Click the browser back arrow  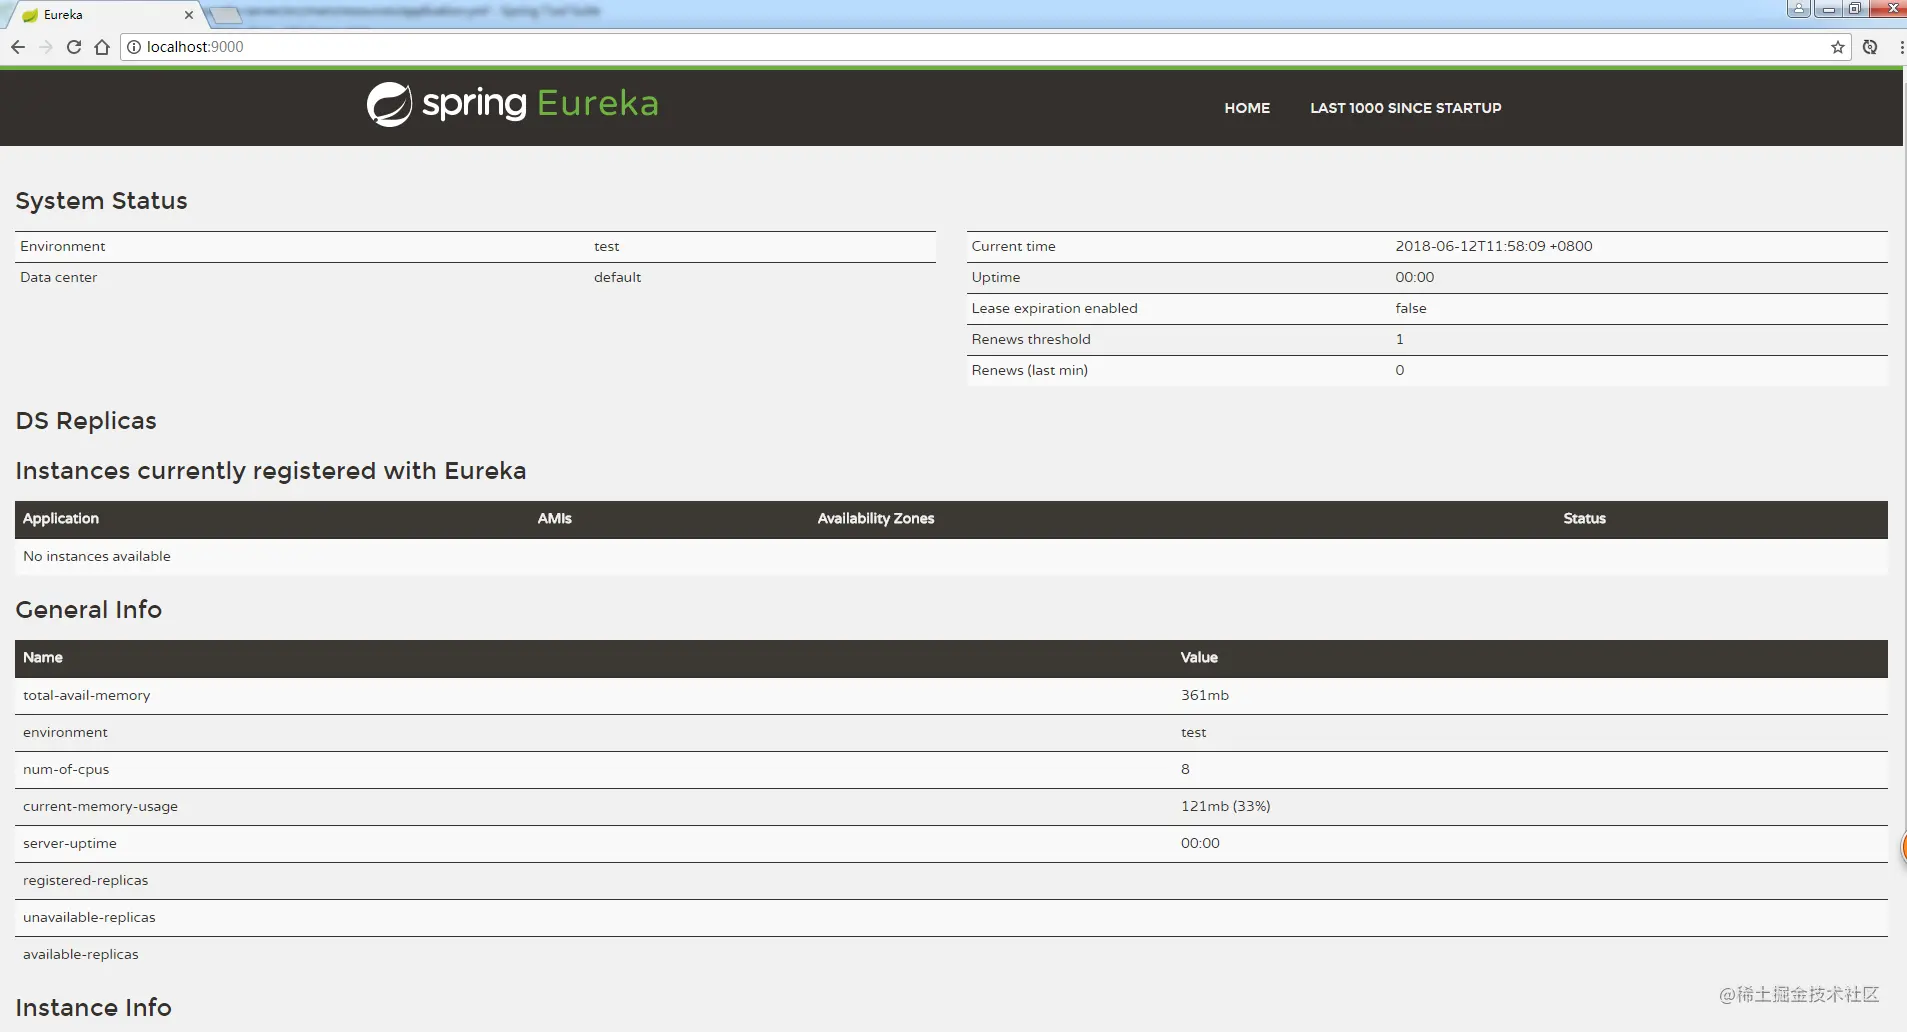pyautogui.click(x=18, y=47)
